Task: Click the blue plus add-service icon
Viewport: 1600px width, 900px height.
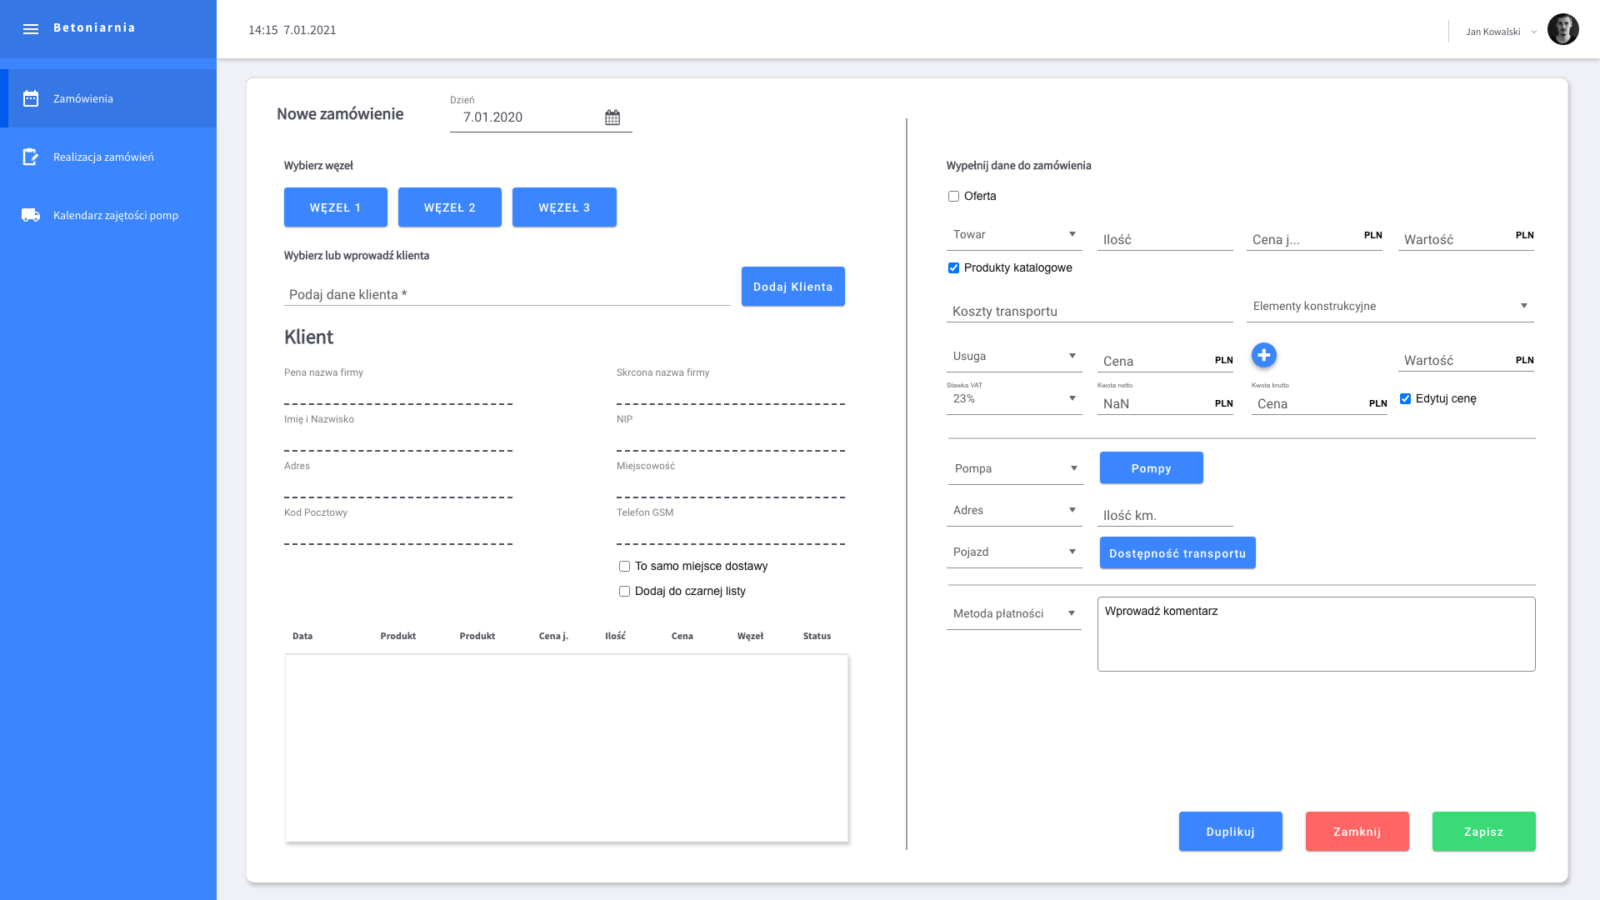Action: (x=1264, y=355)
